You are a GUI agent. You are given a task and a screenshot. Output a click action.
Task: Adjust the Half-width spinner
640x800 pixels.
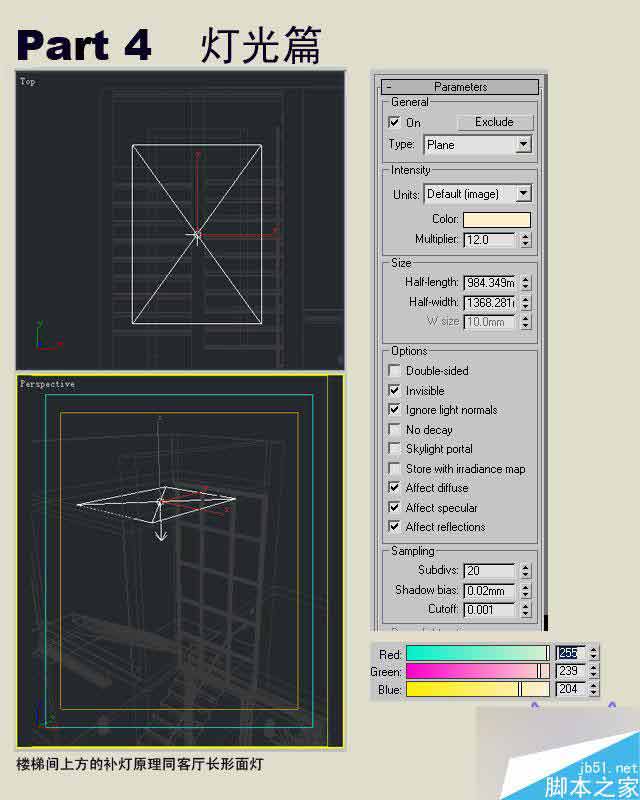(526, 303)
